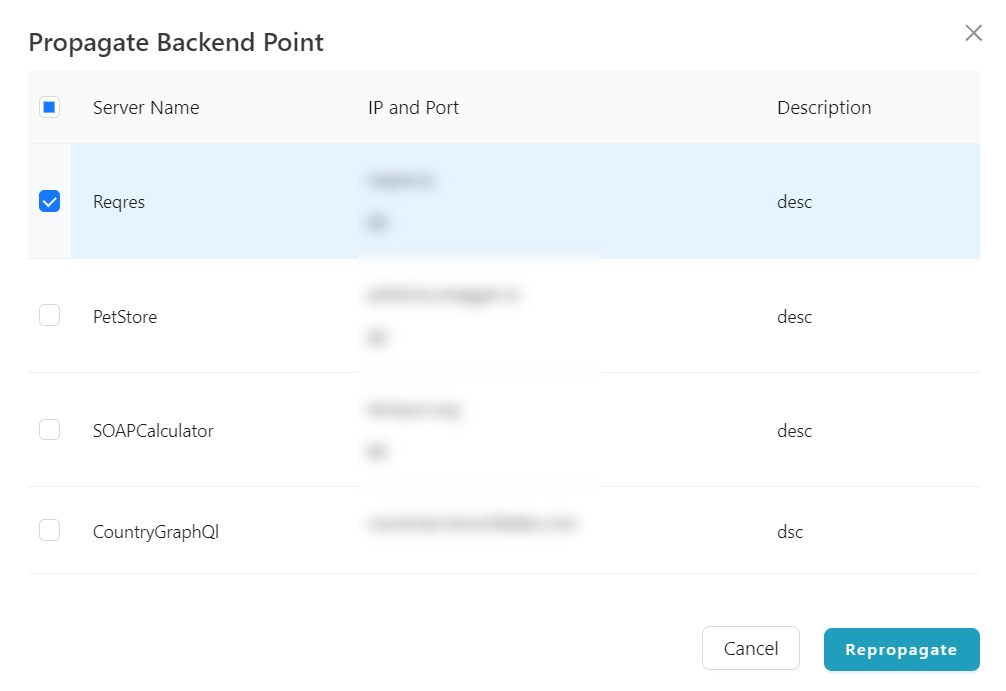The image size is (1006, 691).
Task: Check the PetStore server checkbox
Action: (x=49, y=315)
